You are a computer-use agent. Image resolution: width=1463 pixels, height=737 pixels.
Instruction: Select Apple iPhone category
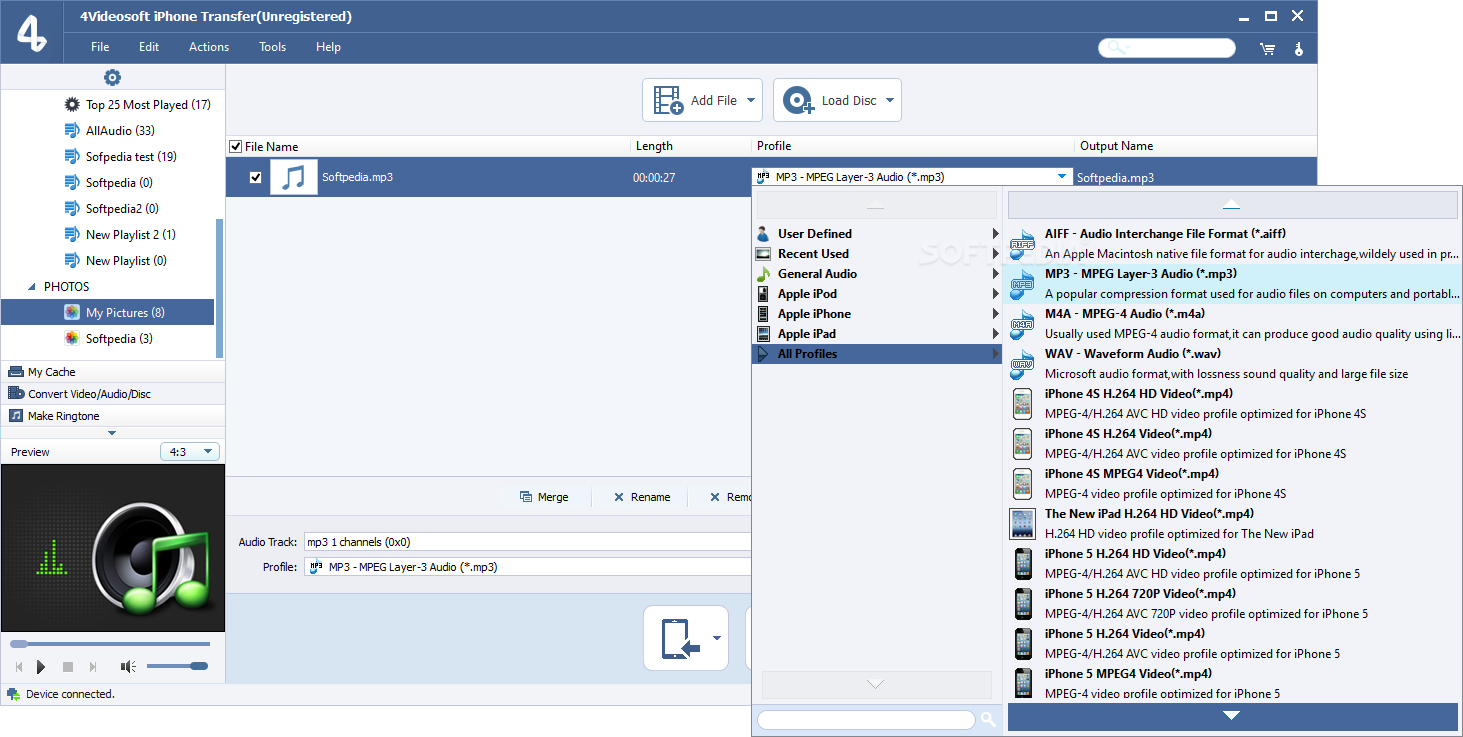pyautogui.click(x=876, y=313)
